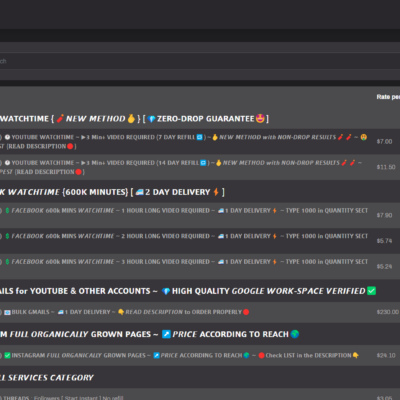Click the firecracker icon before NEW METHOD heading

60,119
